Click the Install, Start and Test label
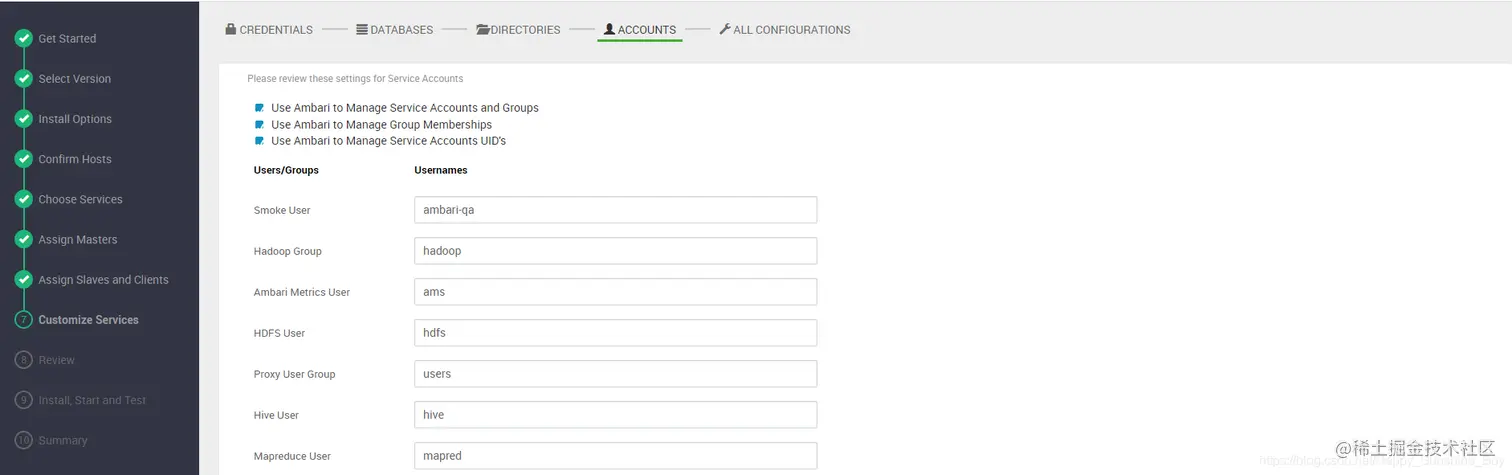Viewport: 1512px width, 475px height. 92,400
